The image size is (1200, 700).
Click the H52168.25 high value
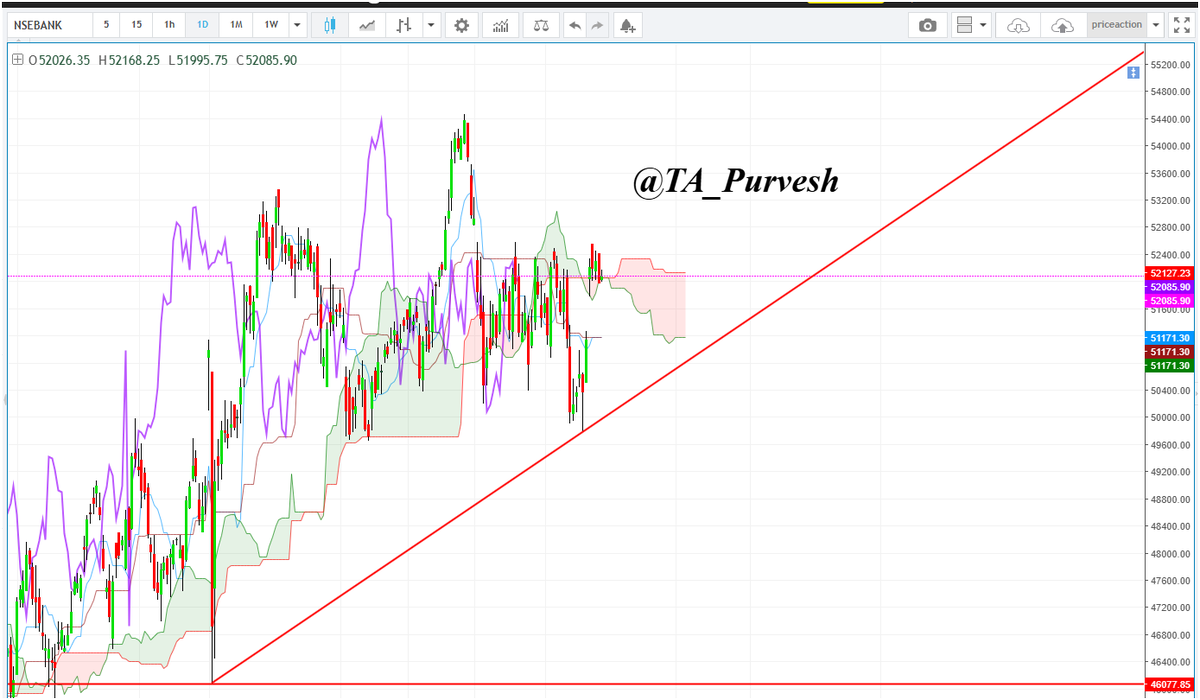[x=130, y=60]
